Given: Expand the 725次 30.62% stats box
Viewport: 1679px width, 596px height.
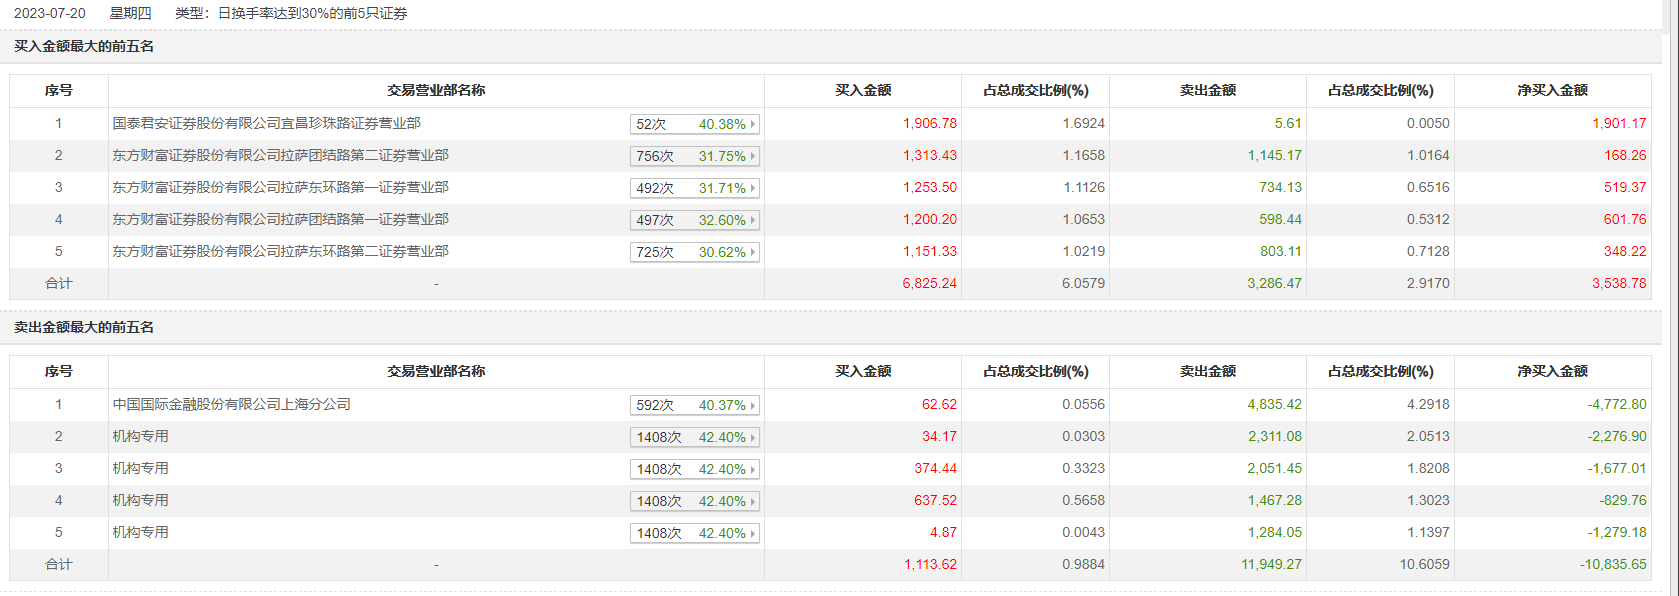Looking at the screenshot, I should tap(694, 252).
